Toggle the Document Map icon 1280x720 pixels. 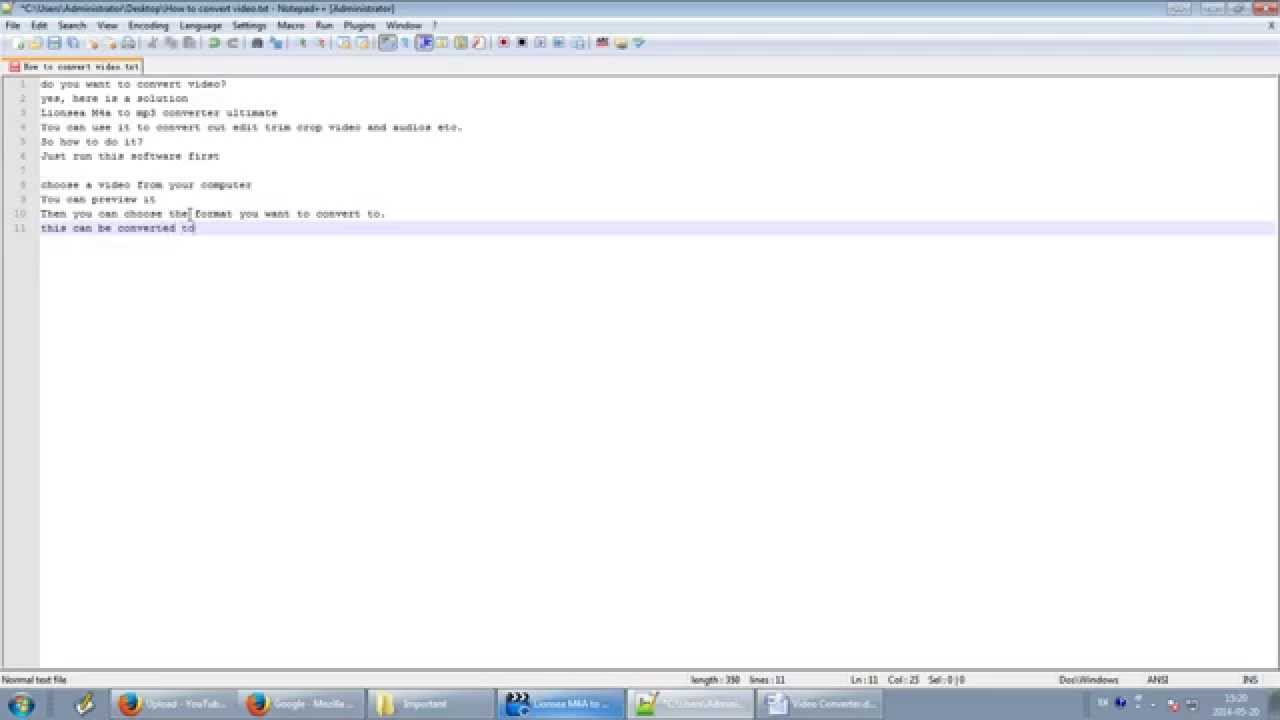(460, 43)
